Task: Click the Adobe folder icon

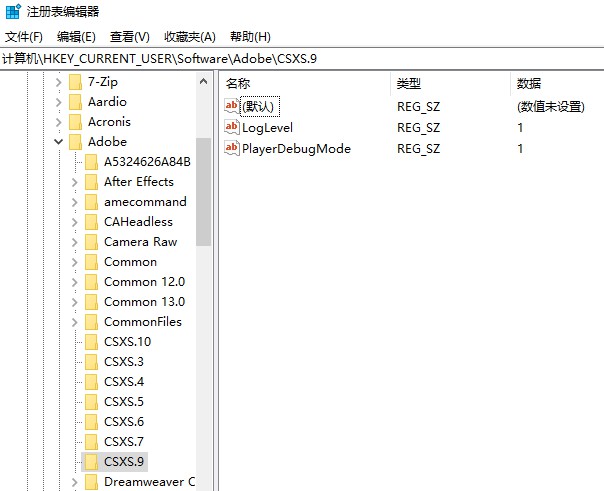Action: coord(75,142)
